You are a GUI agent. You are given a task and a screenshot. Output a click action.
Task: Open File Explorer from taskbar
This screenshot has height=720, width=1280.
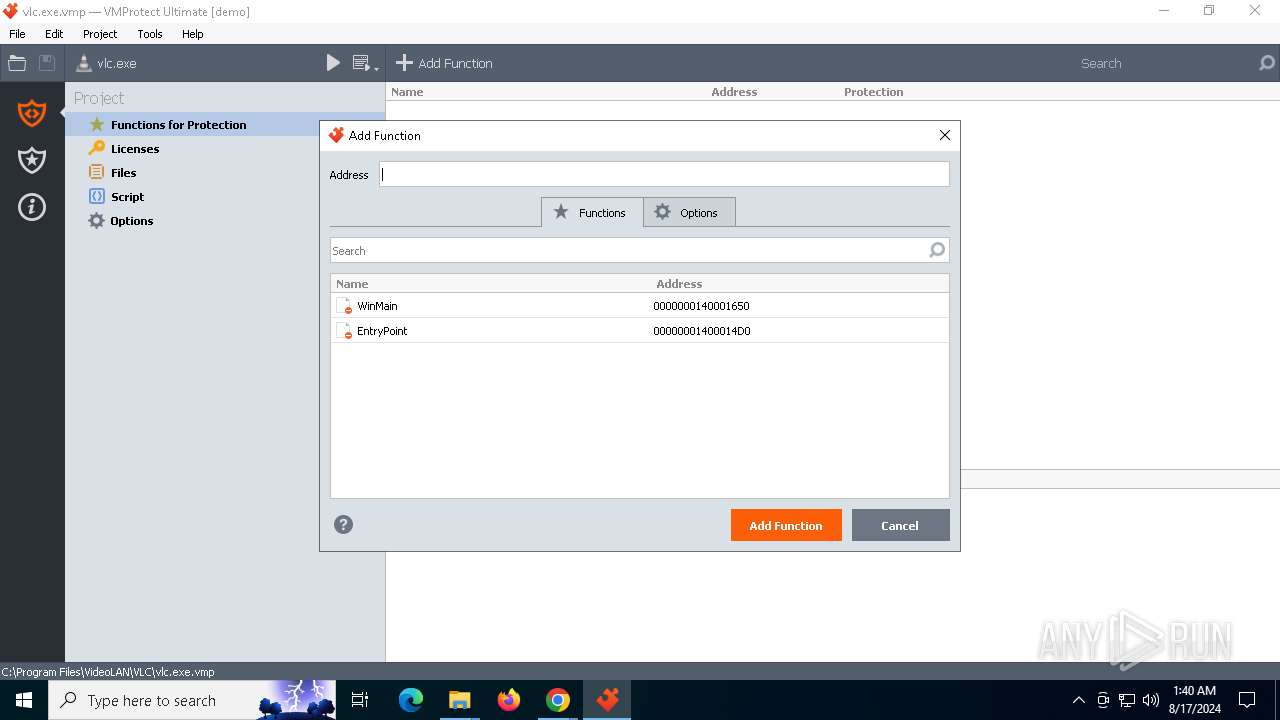coord(460,700)
